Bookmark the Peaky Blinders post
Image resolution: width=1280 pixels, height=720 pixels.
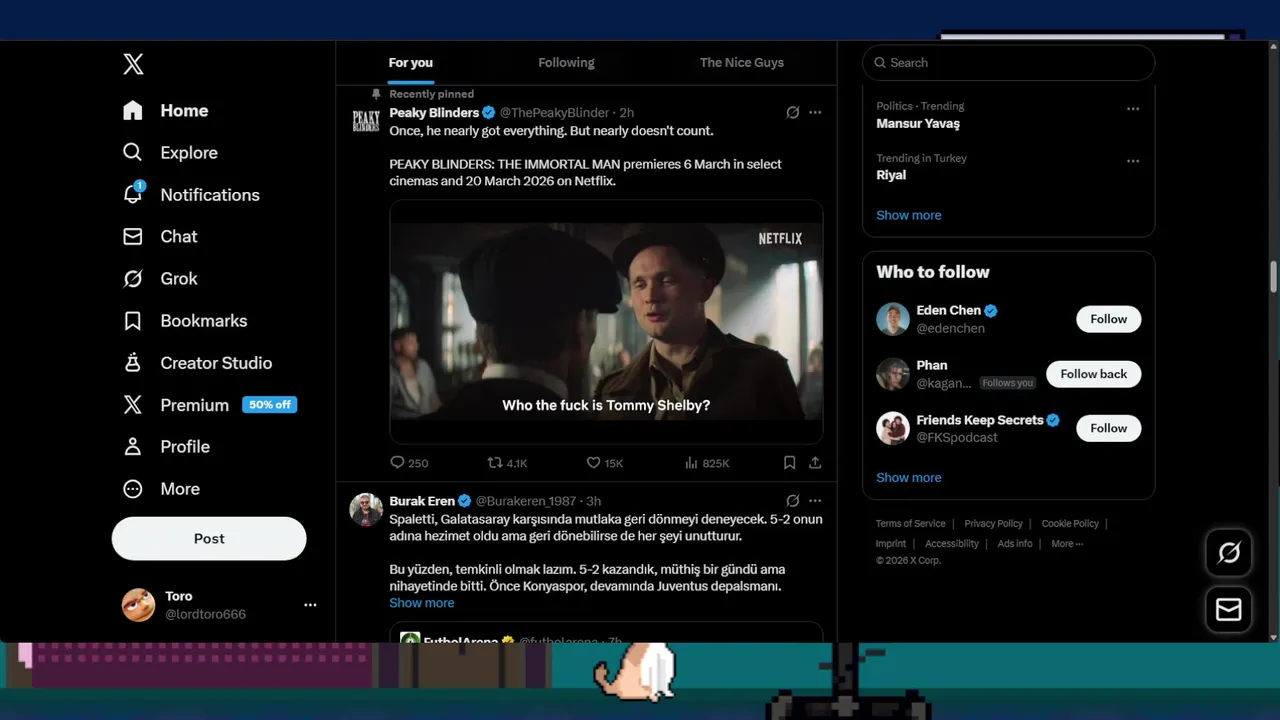[x=789, y=463]
